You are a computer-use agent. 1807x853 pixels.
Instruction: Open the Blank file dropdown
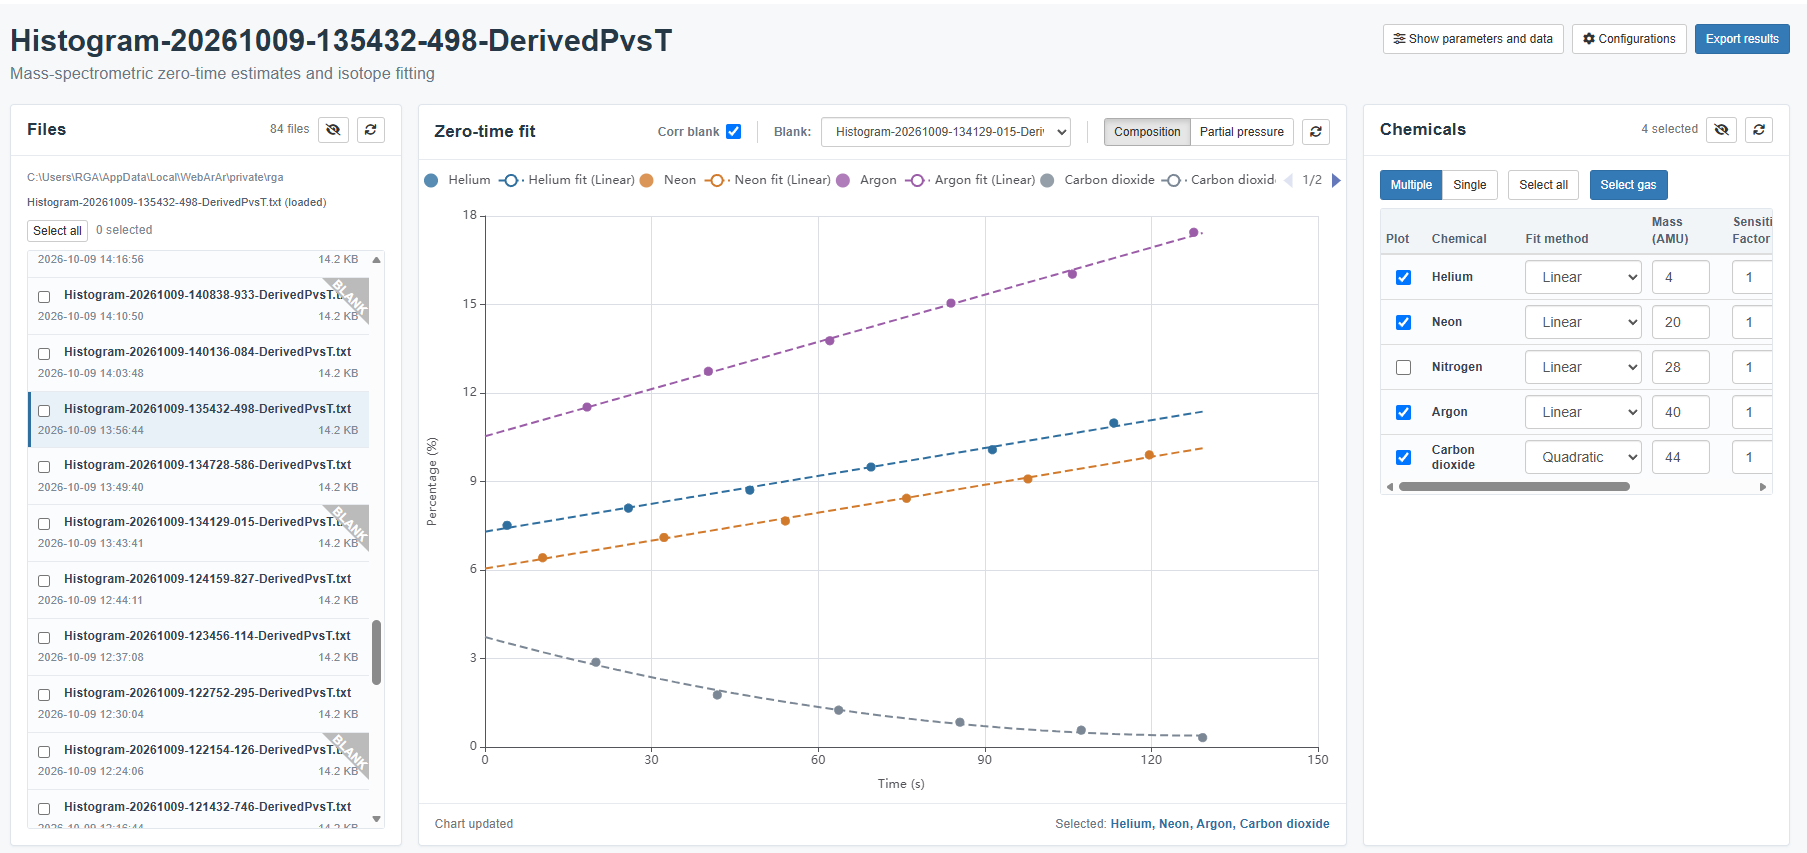pyautogui.click(x=946, y=132)
